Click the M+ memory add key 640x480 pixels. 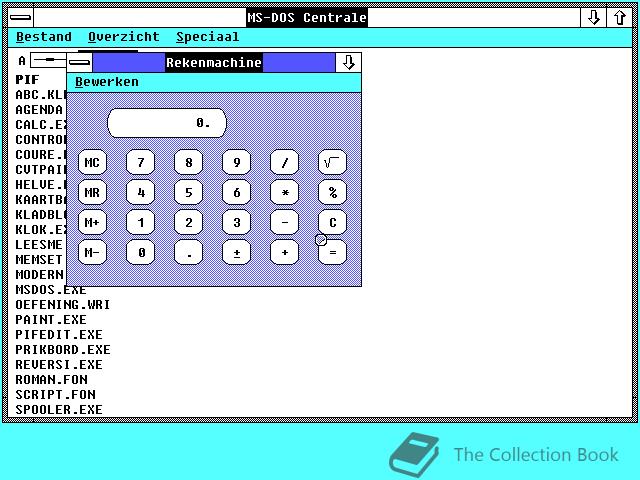point(92,222)
